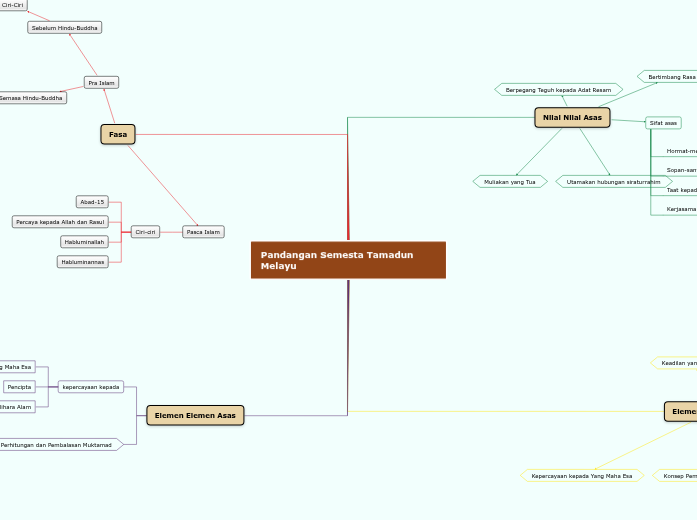The height and width of the screenshot is (520, 697).
Task: Click the Habluminannas node
Action: click(82, 262)
